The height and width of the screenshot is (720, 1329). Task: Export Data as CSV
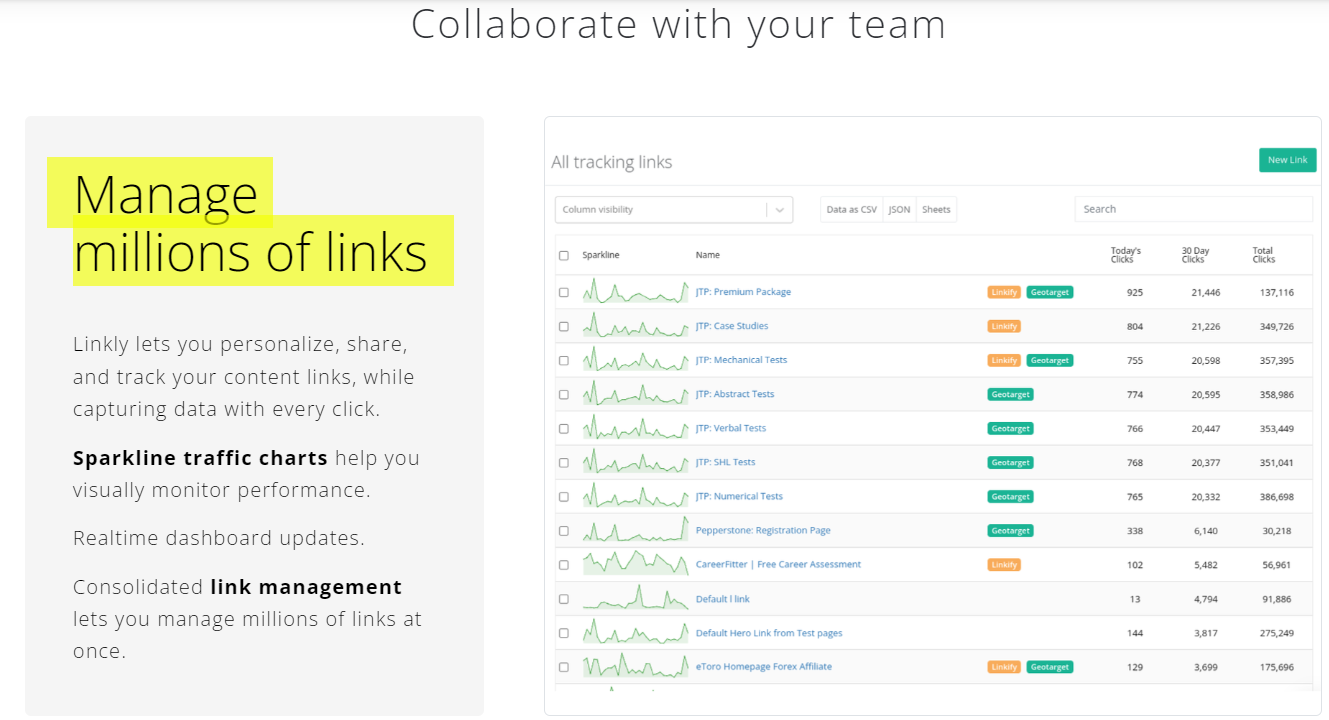click(x=851, y=210)
